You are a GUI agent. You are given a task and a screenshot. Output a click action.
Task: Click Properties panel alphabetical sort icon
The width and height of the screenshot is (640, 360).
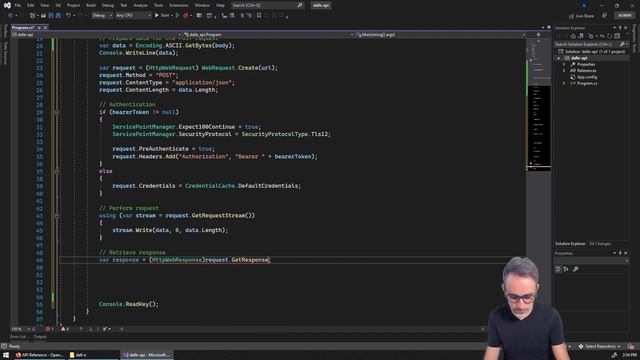pos(566,269)
